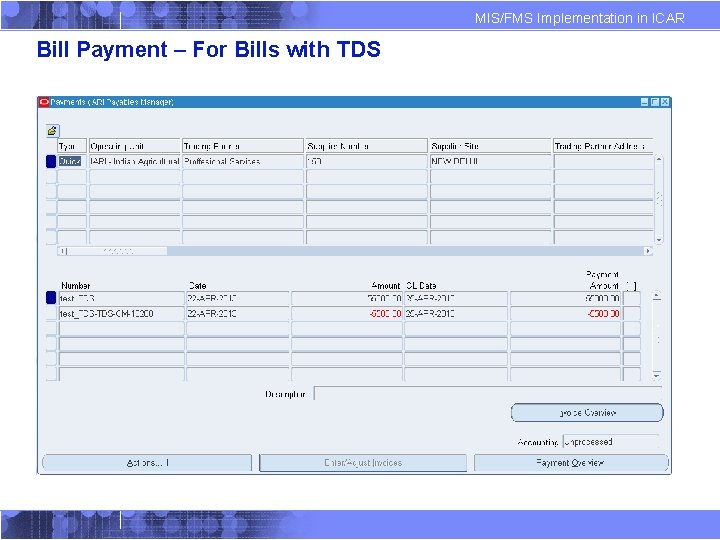Open the Payment Overview button
Viewport: 720px width, 540px height.
coord(570,463)
